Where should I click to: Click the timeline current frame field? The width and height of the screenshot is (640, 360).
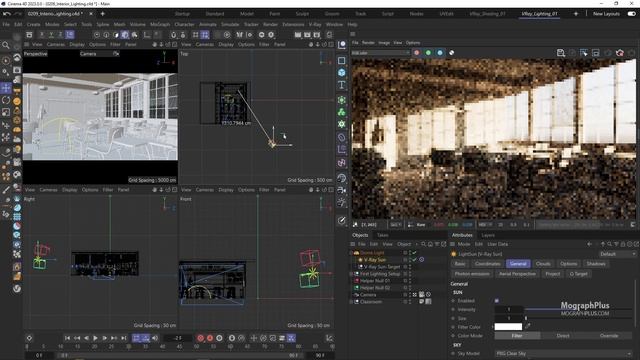click(178, 338)
